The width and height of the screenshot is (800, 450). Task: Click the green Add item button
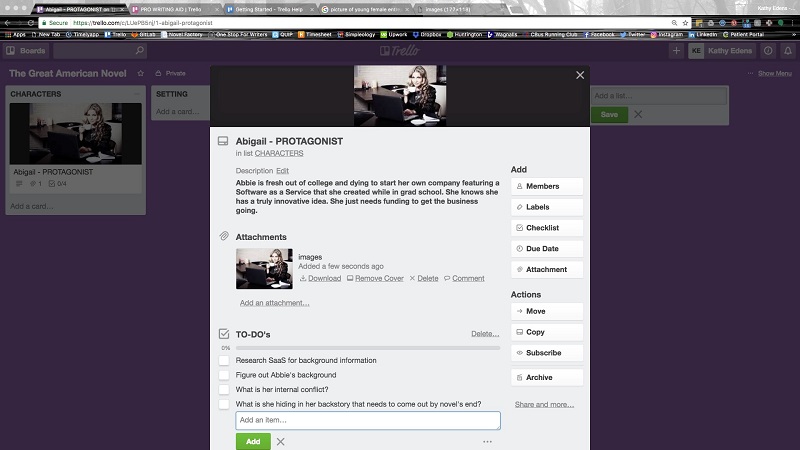click(253, 441)
